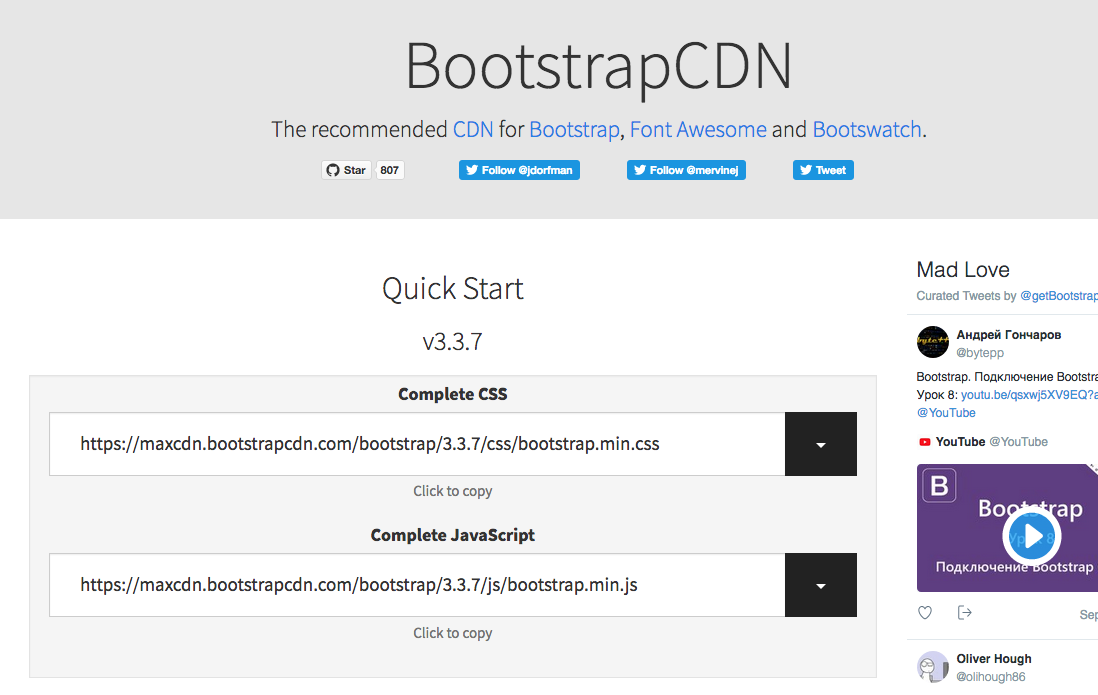Image resolution: width=1098 pixels, height=695 pixels.
Task: Click the GitHub Star button
Action: (346, 170)
